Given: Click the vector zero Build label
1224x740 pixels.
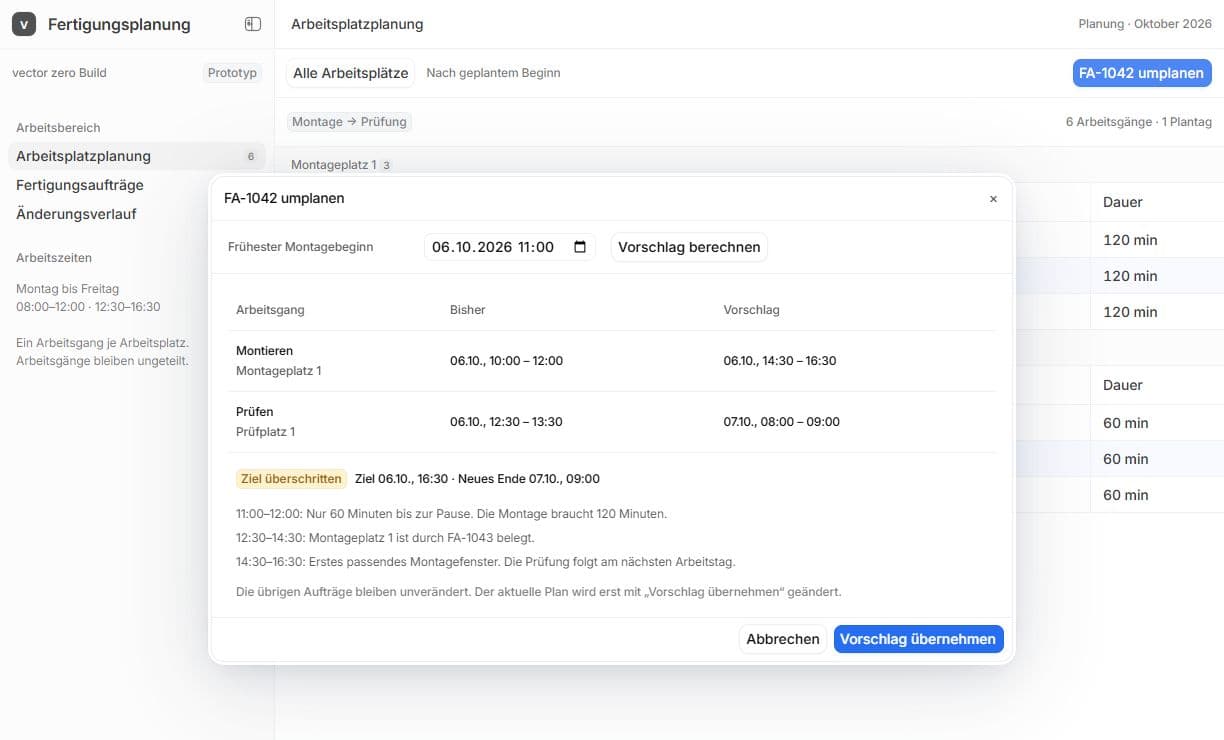Looking at the screenshot, I should click(59, 73).
